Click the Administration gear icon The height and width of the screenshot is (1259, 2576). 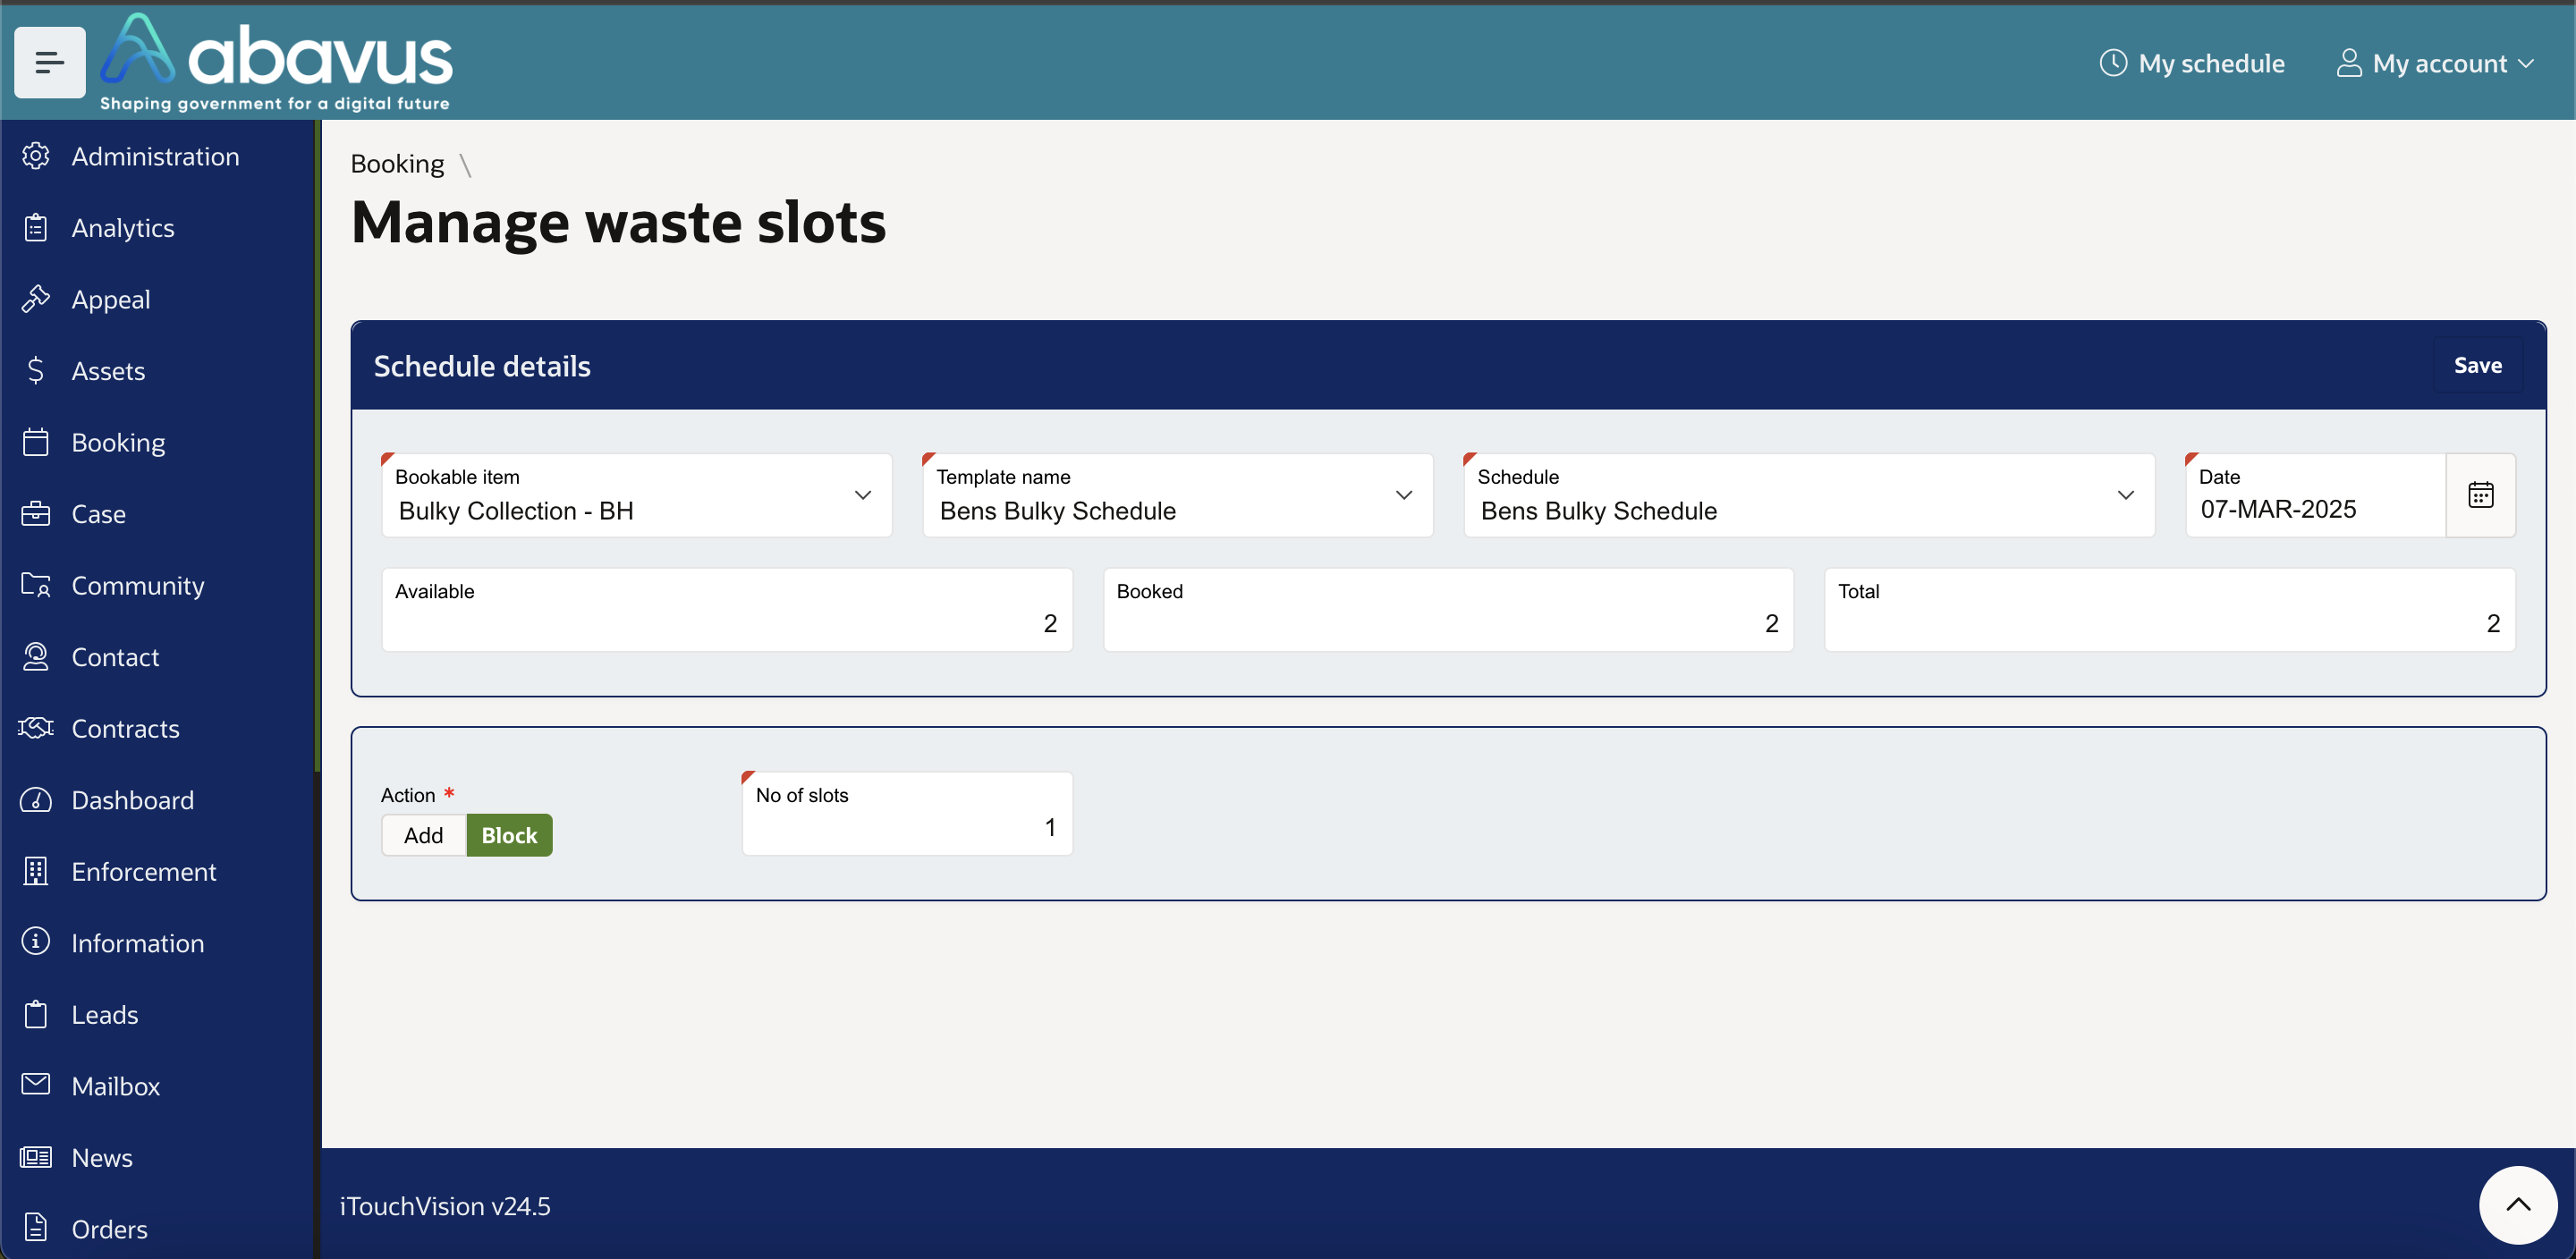coord(36,156)
